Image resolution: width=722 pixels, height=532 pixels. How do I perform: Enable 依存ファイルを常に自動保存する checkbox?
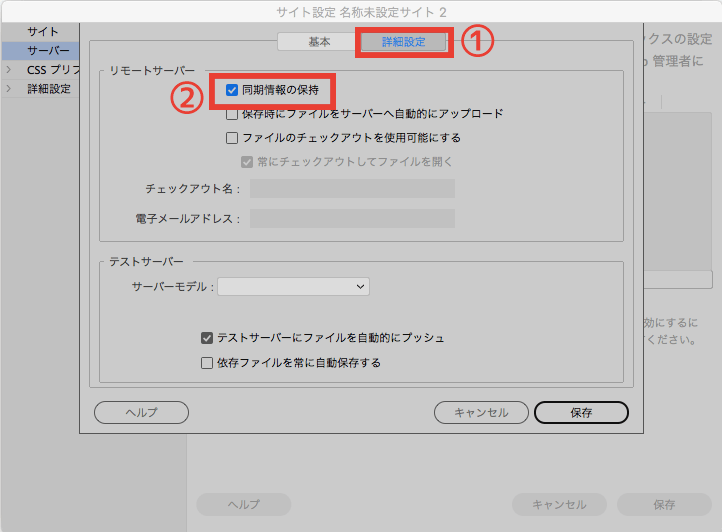tap(207, 363)
